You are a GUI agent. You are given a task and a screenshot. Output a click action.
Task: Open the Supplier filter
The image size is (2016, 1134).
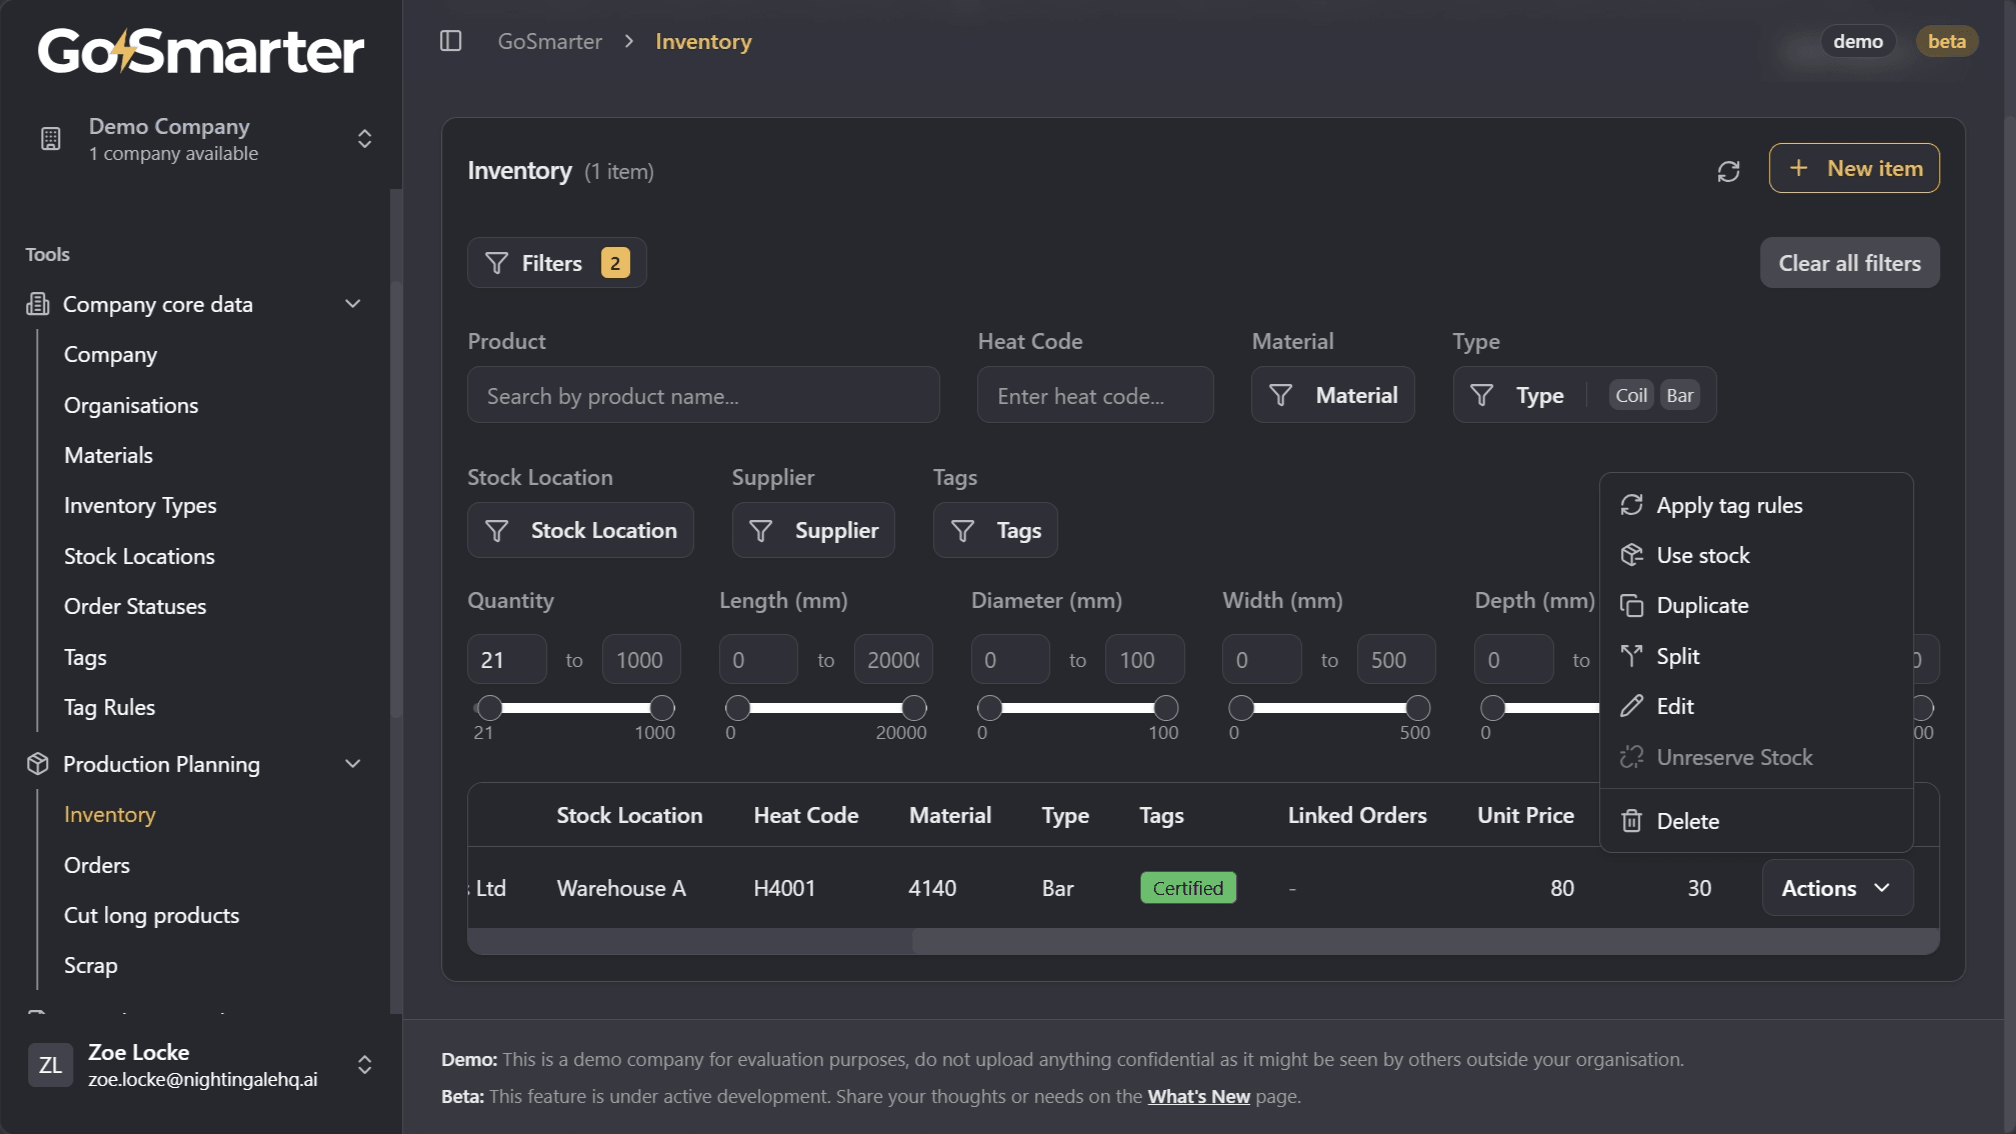coord(813,530)
